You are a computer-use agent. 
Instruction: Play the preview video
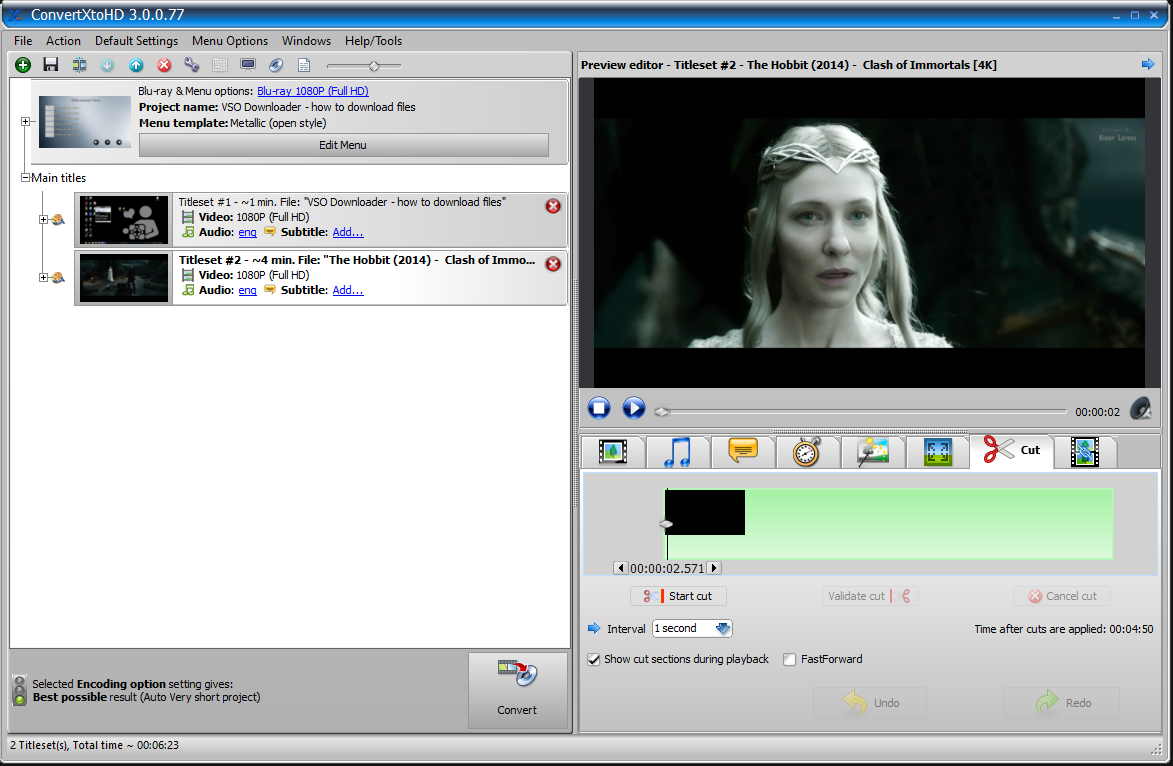point(634,408)
